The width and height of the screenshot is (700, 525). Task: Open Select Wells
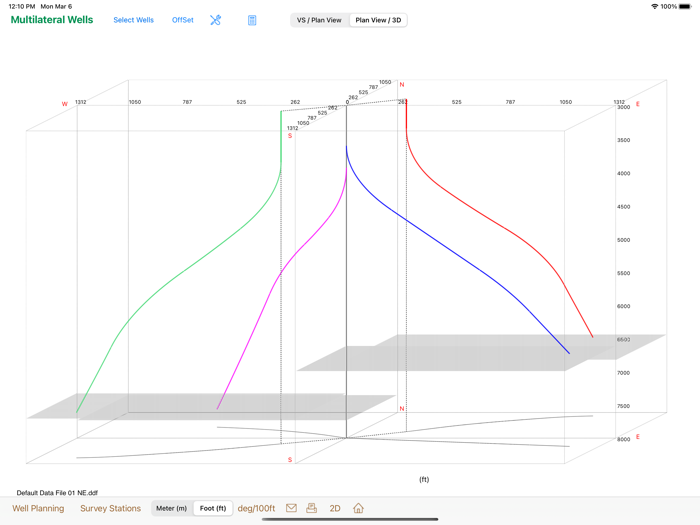coord(133,20)
